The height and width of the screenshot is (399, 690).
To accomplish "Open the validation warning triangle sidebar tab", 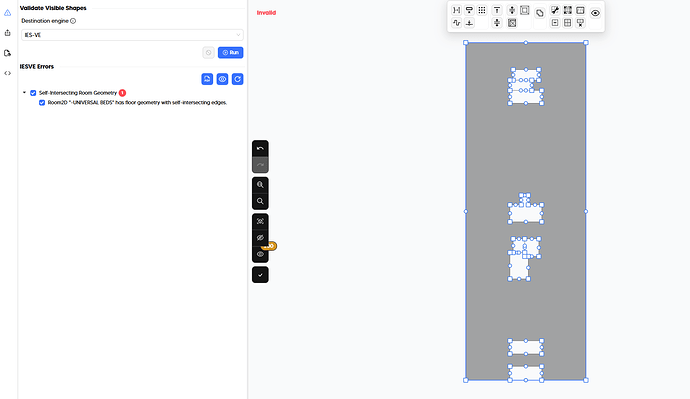I will click(7, 13).
